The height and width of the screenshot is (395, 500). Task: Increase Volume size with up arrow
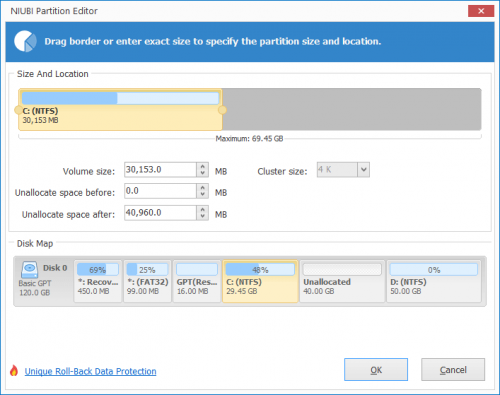pyautogui.click(x=202, y=166)
